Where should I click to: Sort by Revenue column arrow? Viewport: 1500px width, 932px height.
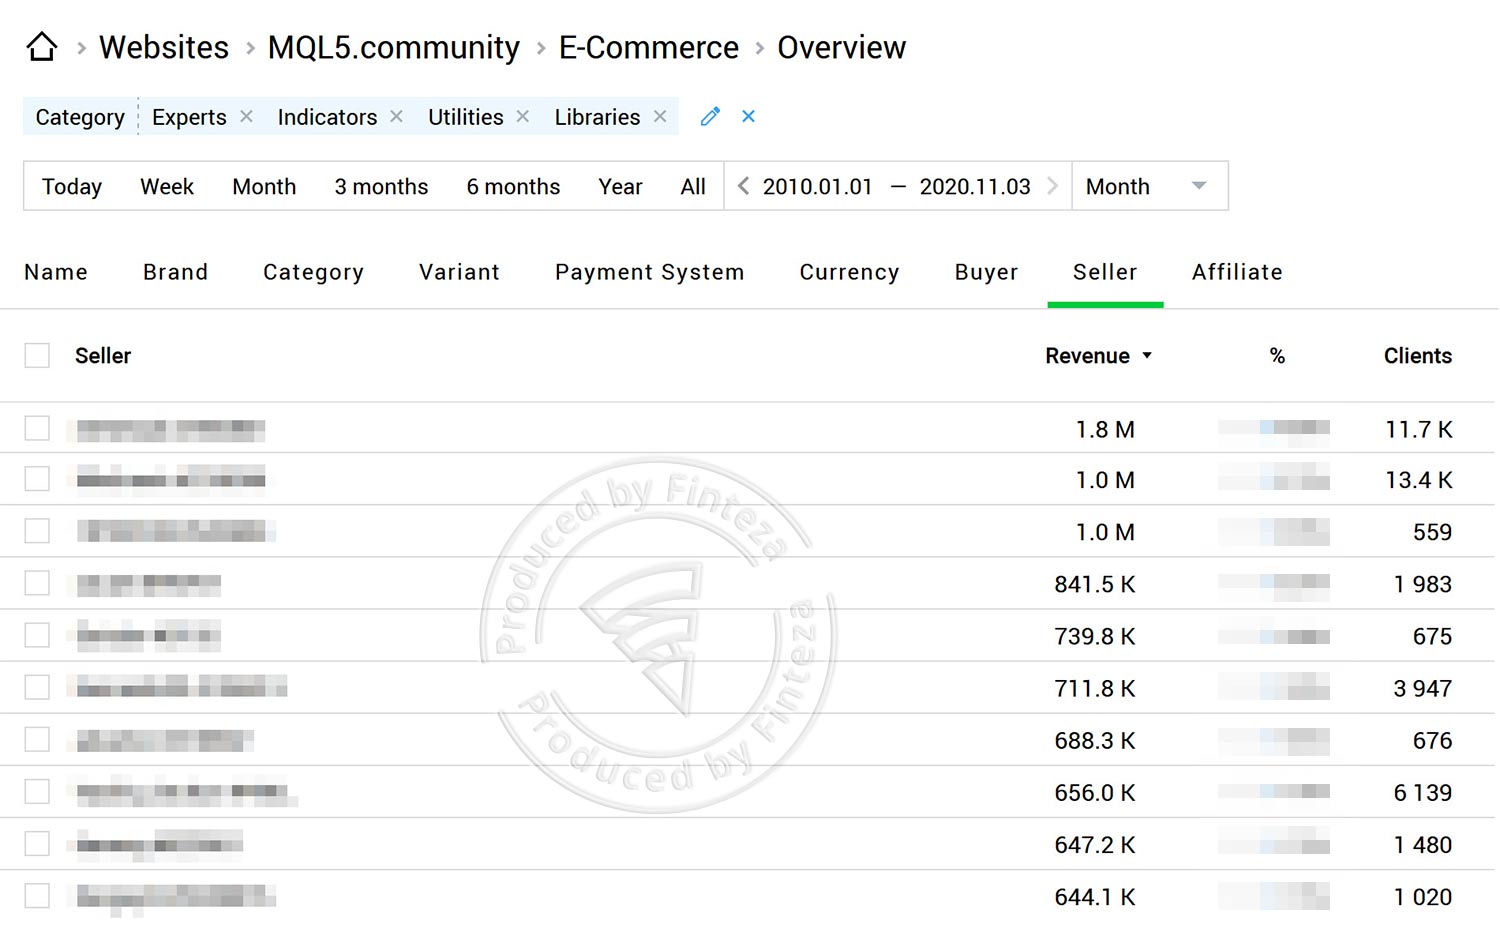click(1147, 356)
